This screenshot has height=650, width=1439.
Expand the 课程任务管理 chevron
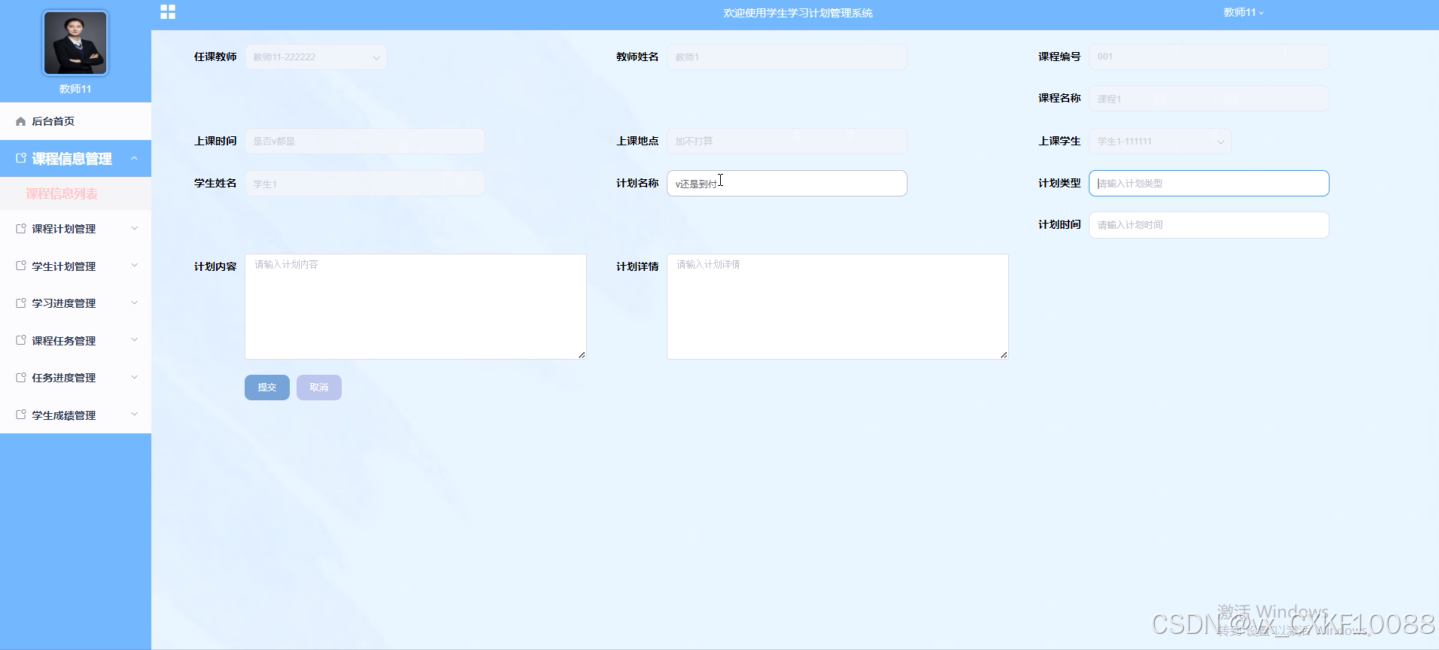[x=134, y=341]
